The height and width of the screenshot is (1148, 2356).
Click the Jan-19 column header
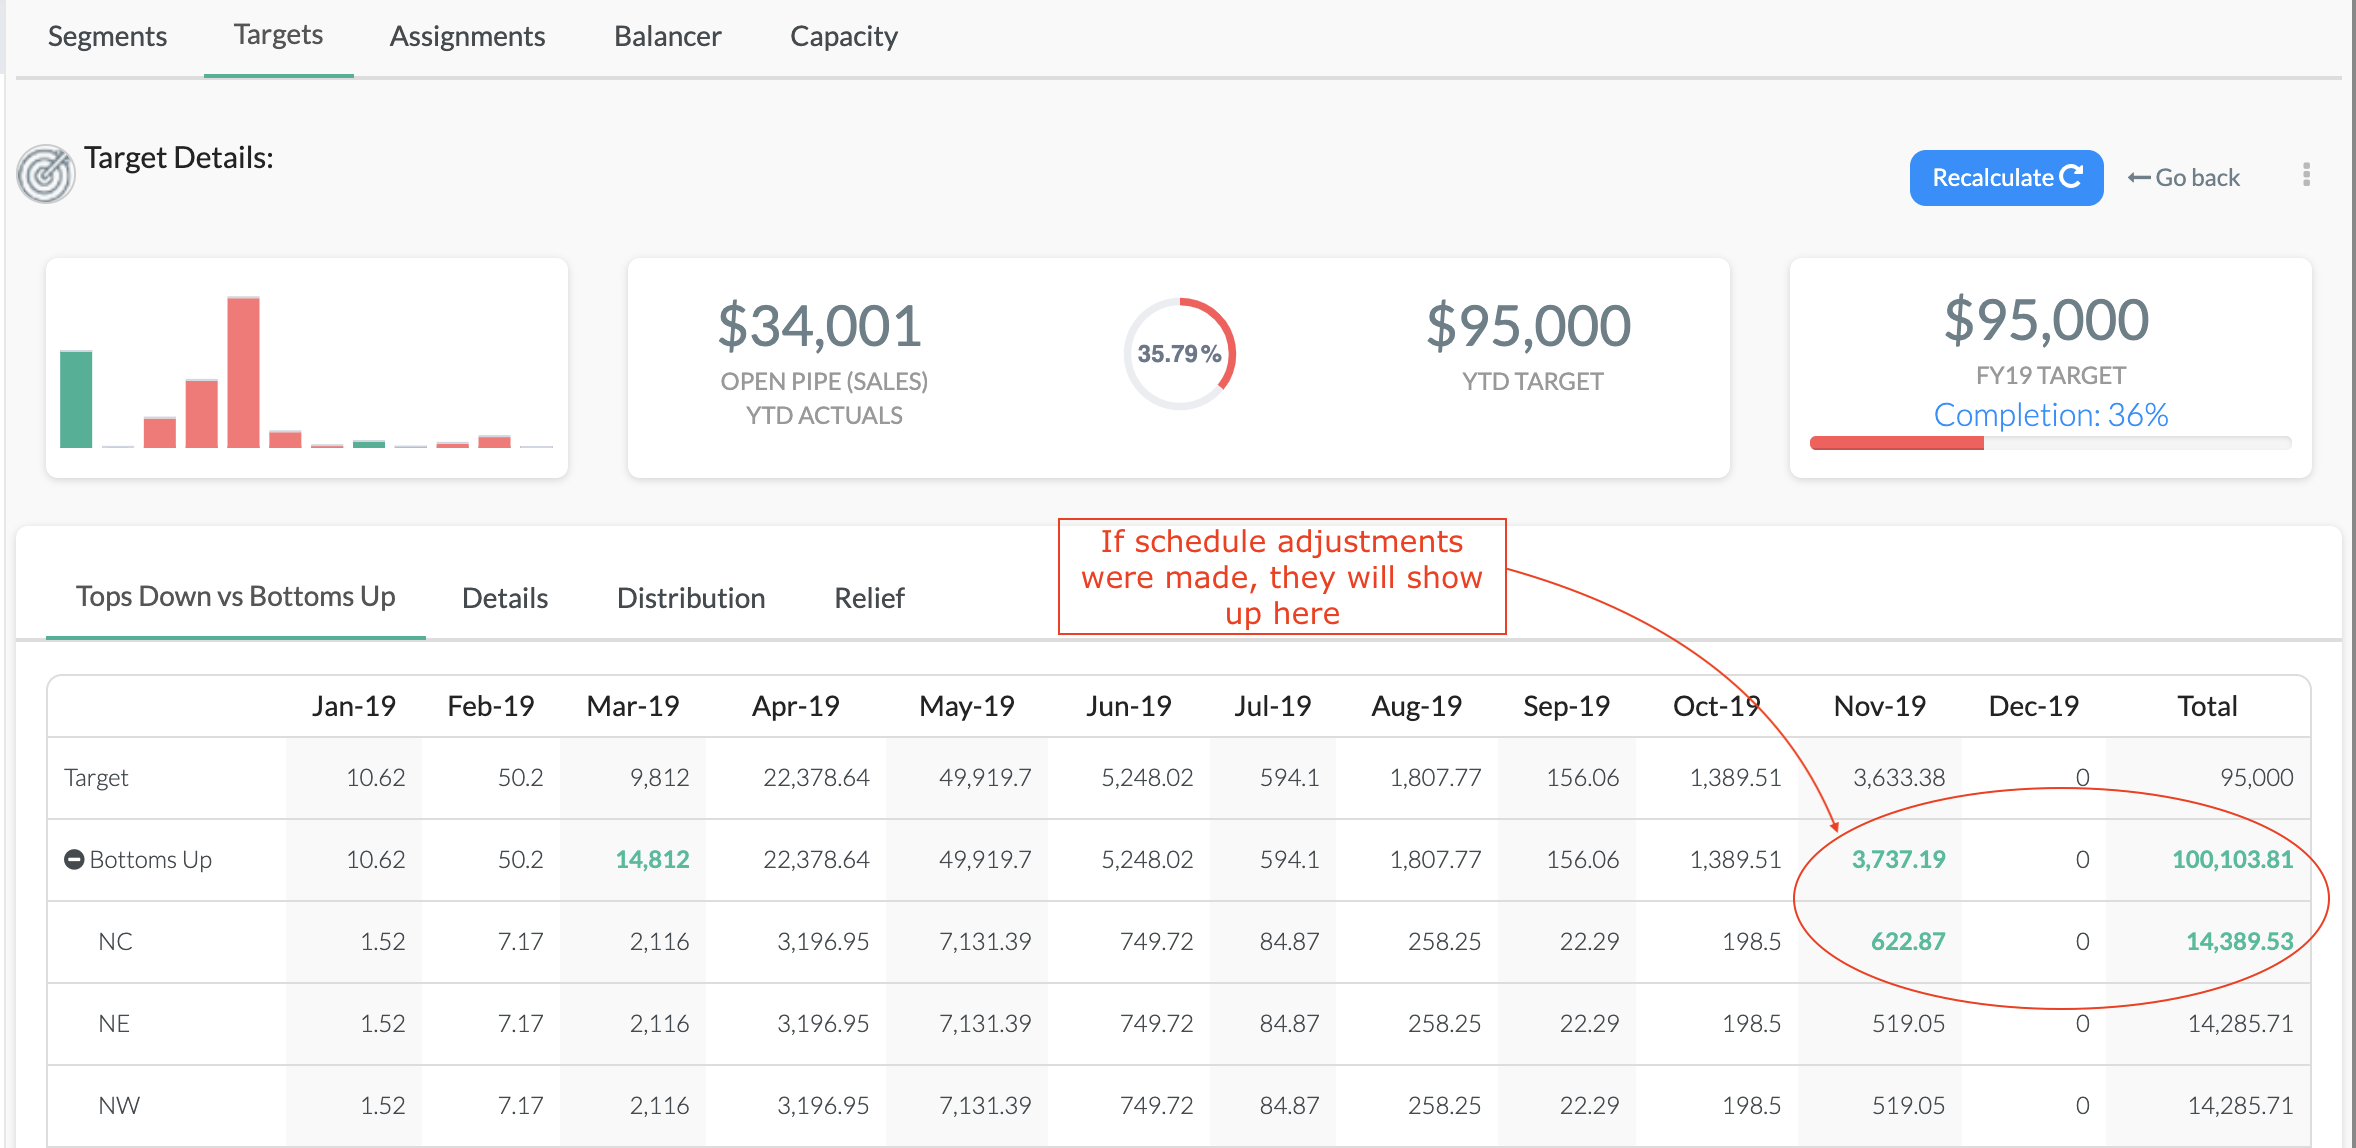[x=354, y=706]
